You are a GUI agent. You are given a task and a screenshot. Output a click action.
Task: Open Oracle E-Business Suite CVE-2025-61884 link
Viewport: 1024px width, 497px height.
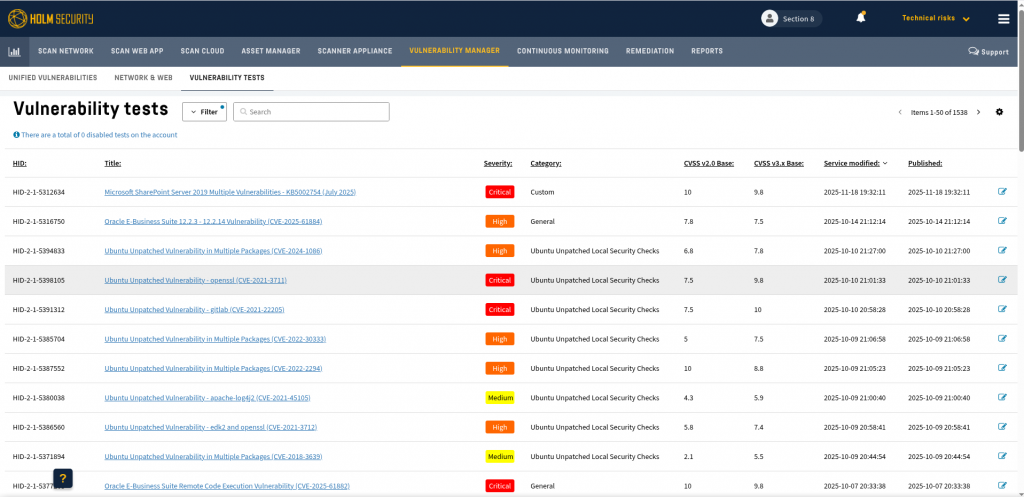214,221
